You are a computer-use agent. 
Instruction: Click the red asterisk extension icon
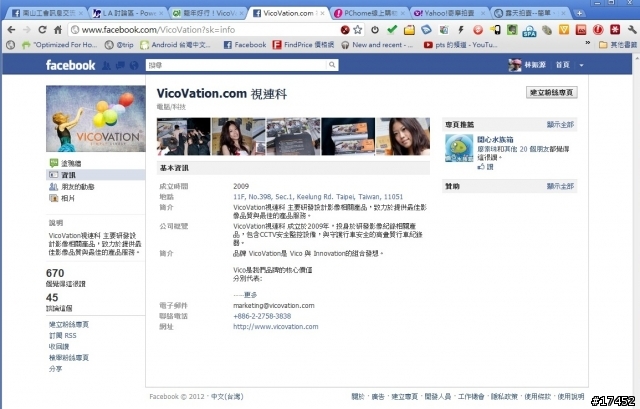tap(615, 29)
